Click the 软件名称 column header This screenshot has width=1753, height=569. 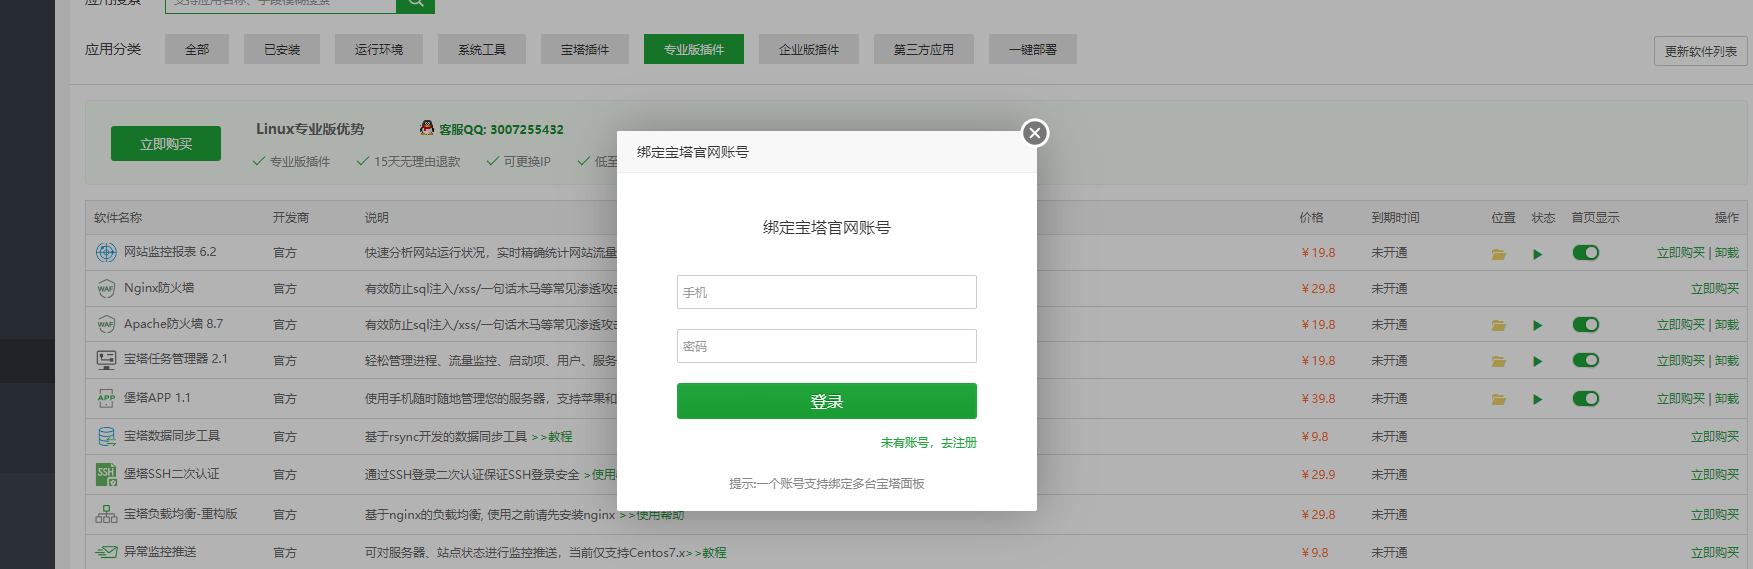click(x=118, y=217)
